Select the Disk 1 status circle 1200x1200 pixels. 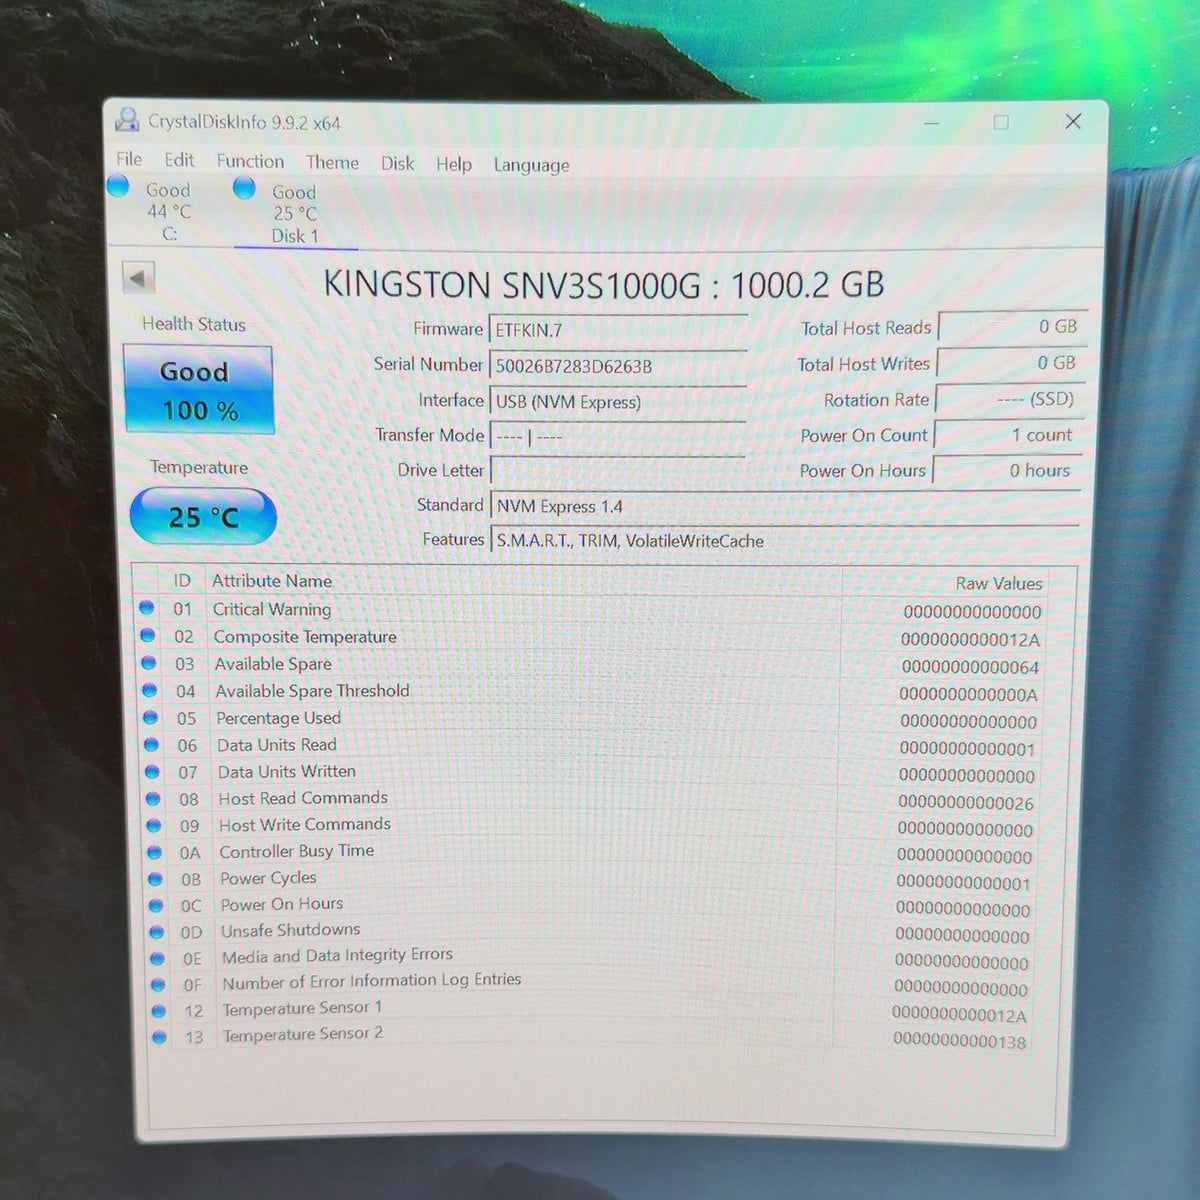coord(244,187)
